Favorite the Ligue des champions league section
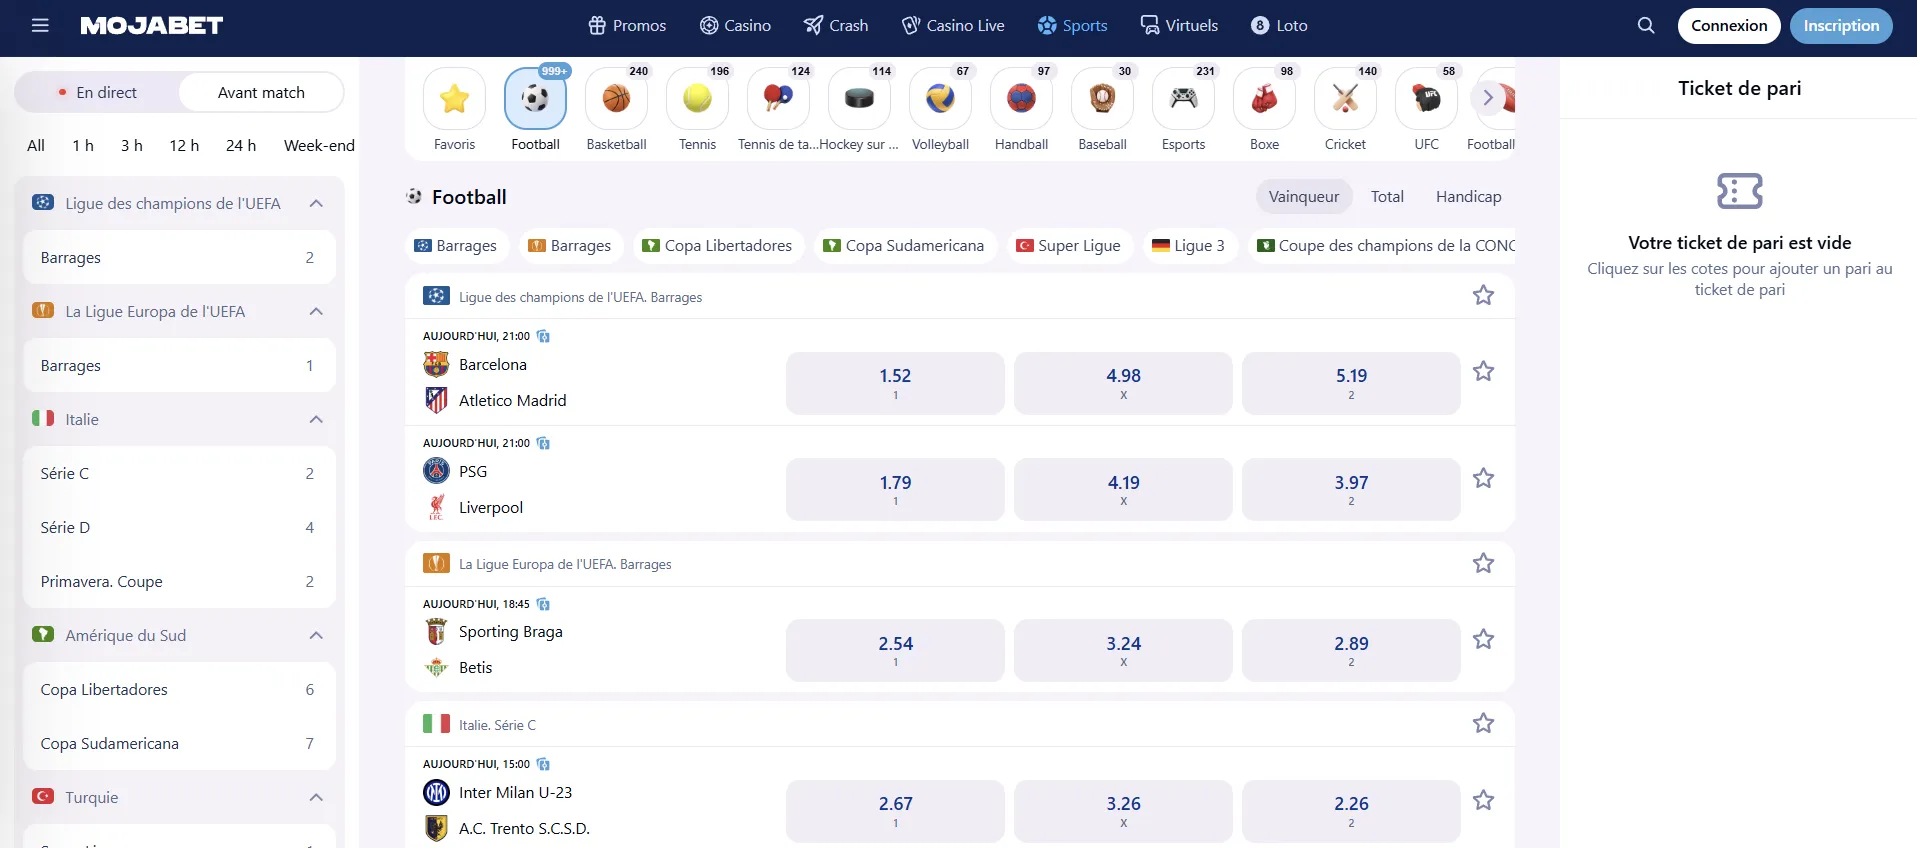 1484,295
